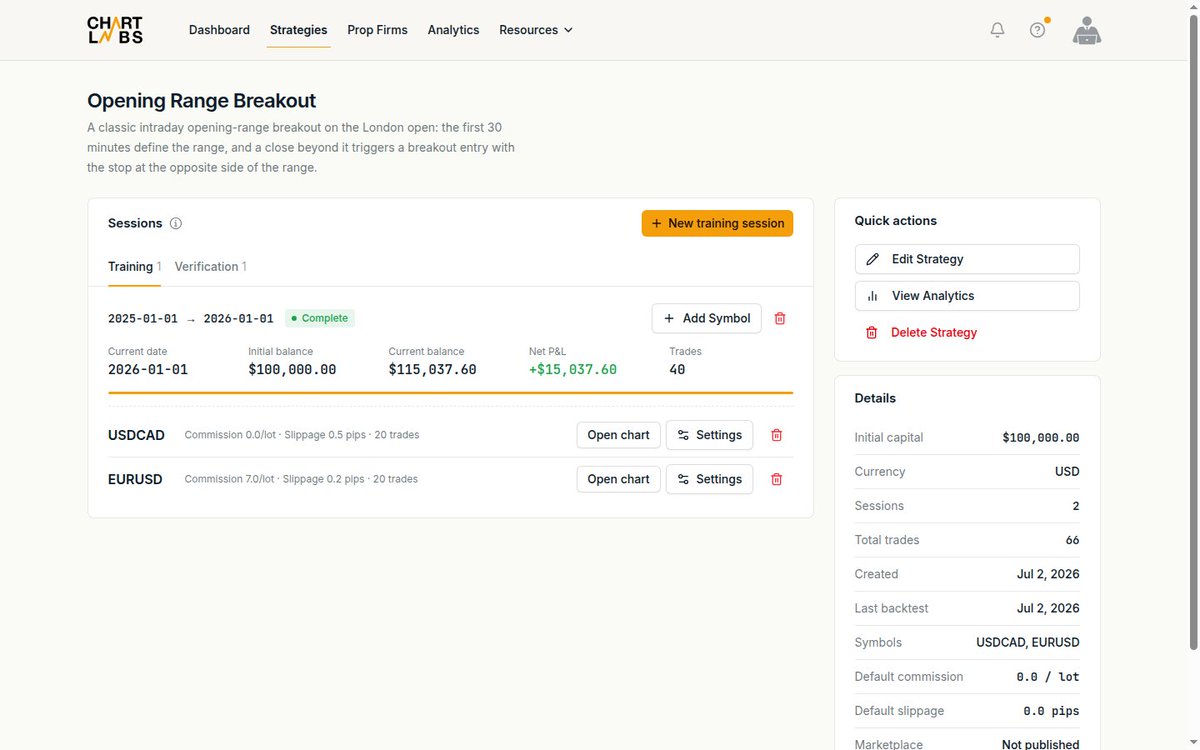Click the USDCAD symbol name

(136, 435)
